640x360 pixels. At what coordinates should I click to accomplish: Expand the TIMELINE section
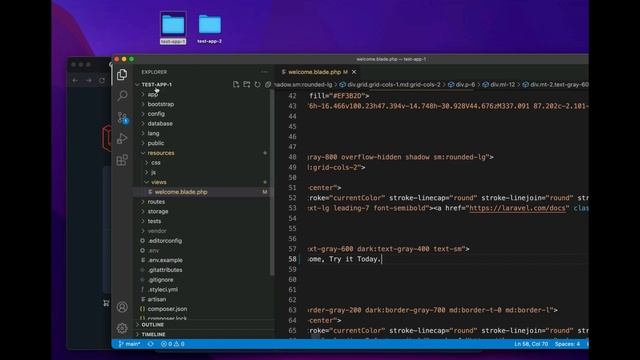click(x=204, y=334)
